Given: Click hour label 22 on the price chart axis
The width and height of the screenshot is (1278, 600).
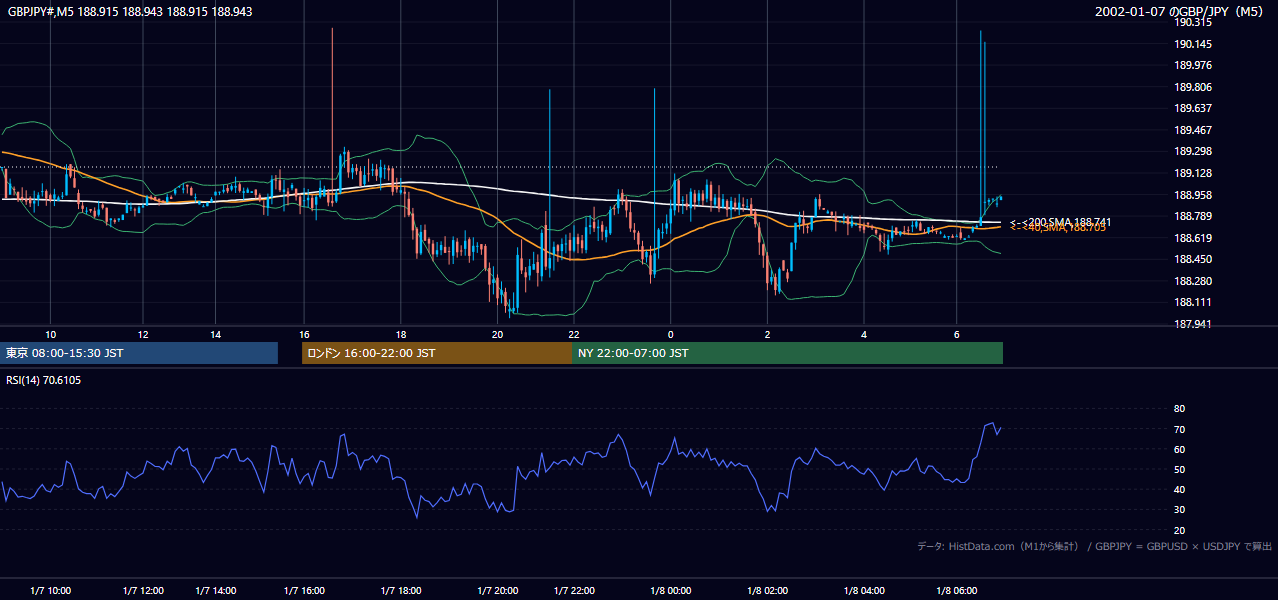Looking at the screenshot, I should [574, 334].
